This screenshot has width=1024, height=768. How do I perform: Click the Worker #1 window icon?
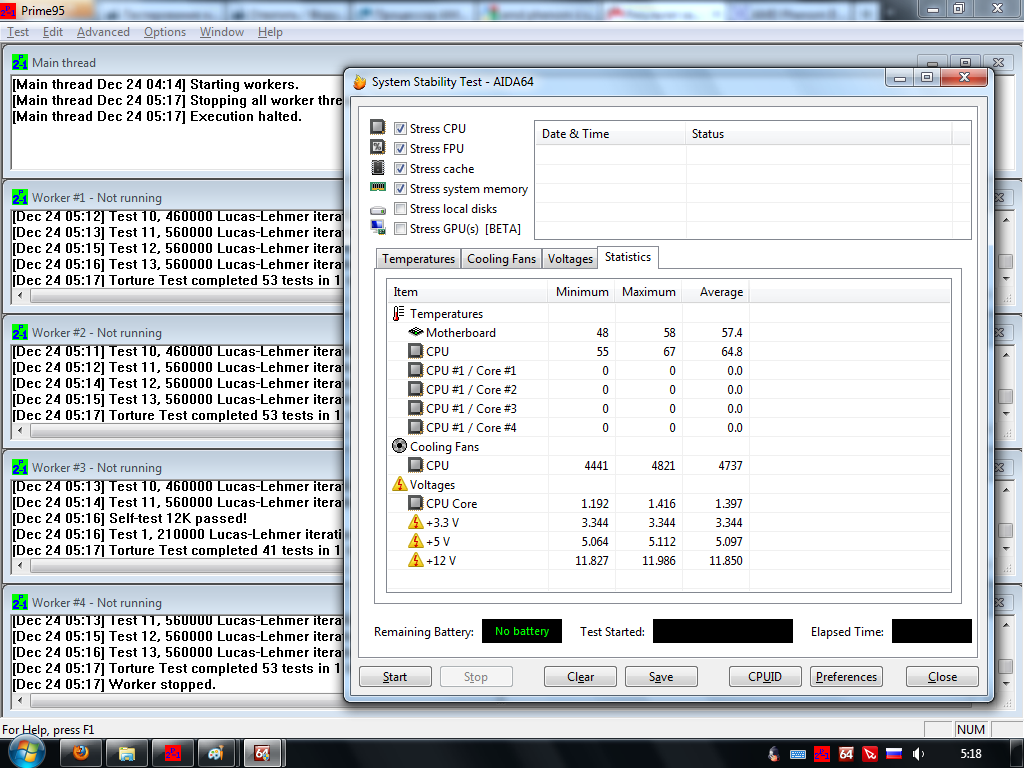click(x=20, y=197)
